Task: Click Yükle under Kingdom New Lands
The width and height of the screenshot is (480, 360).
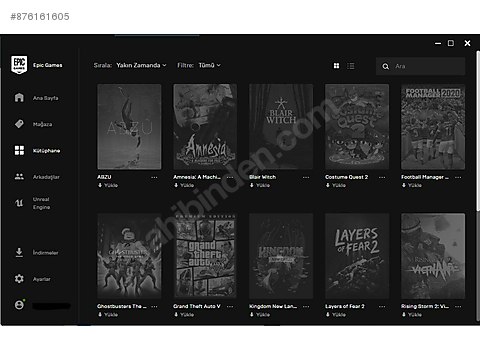Action: pos(260,314)
